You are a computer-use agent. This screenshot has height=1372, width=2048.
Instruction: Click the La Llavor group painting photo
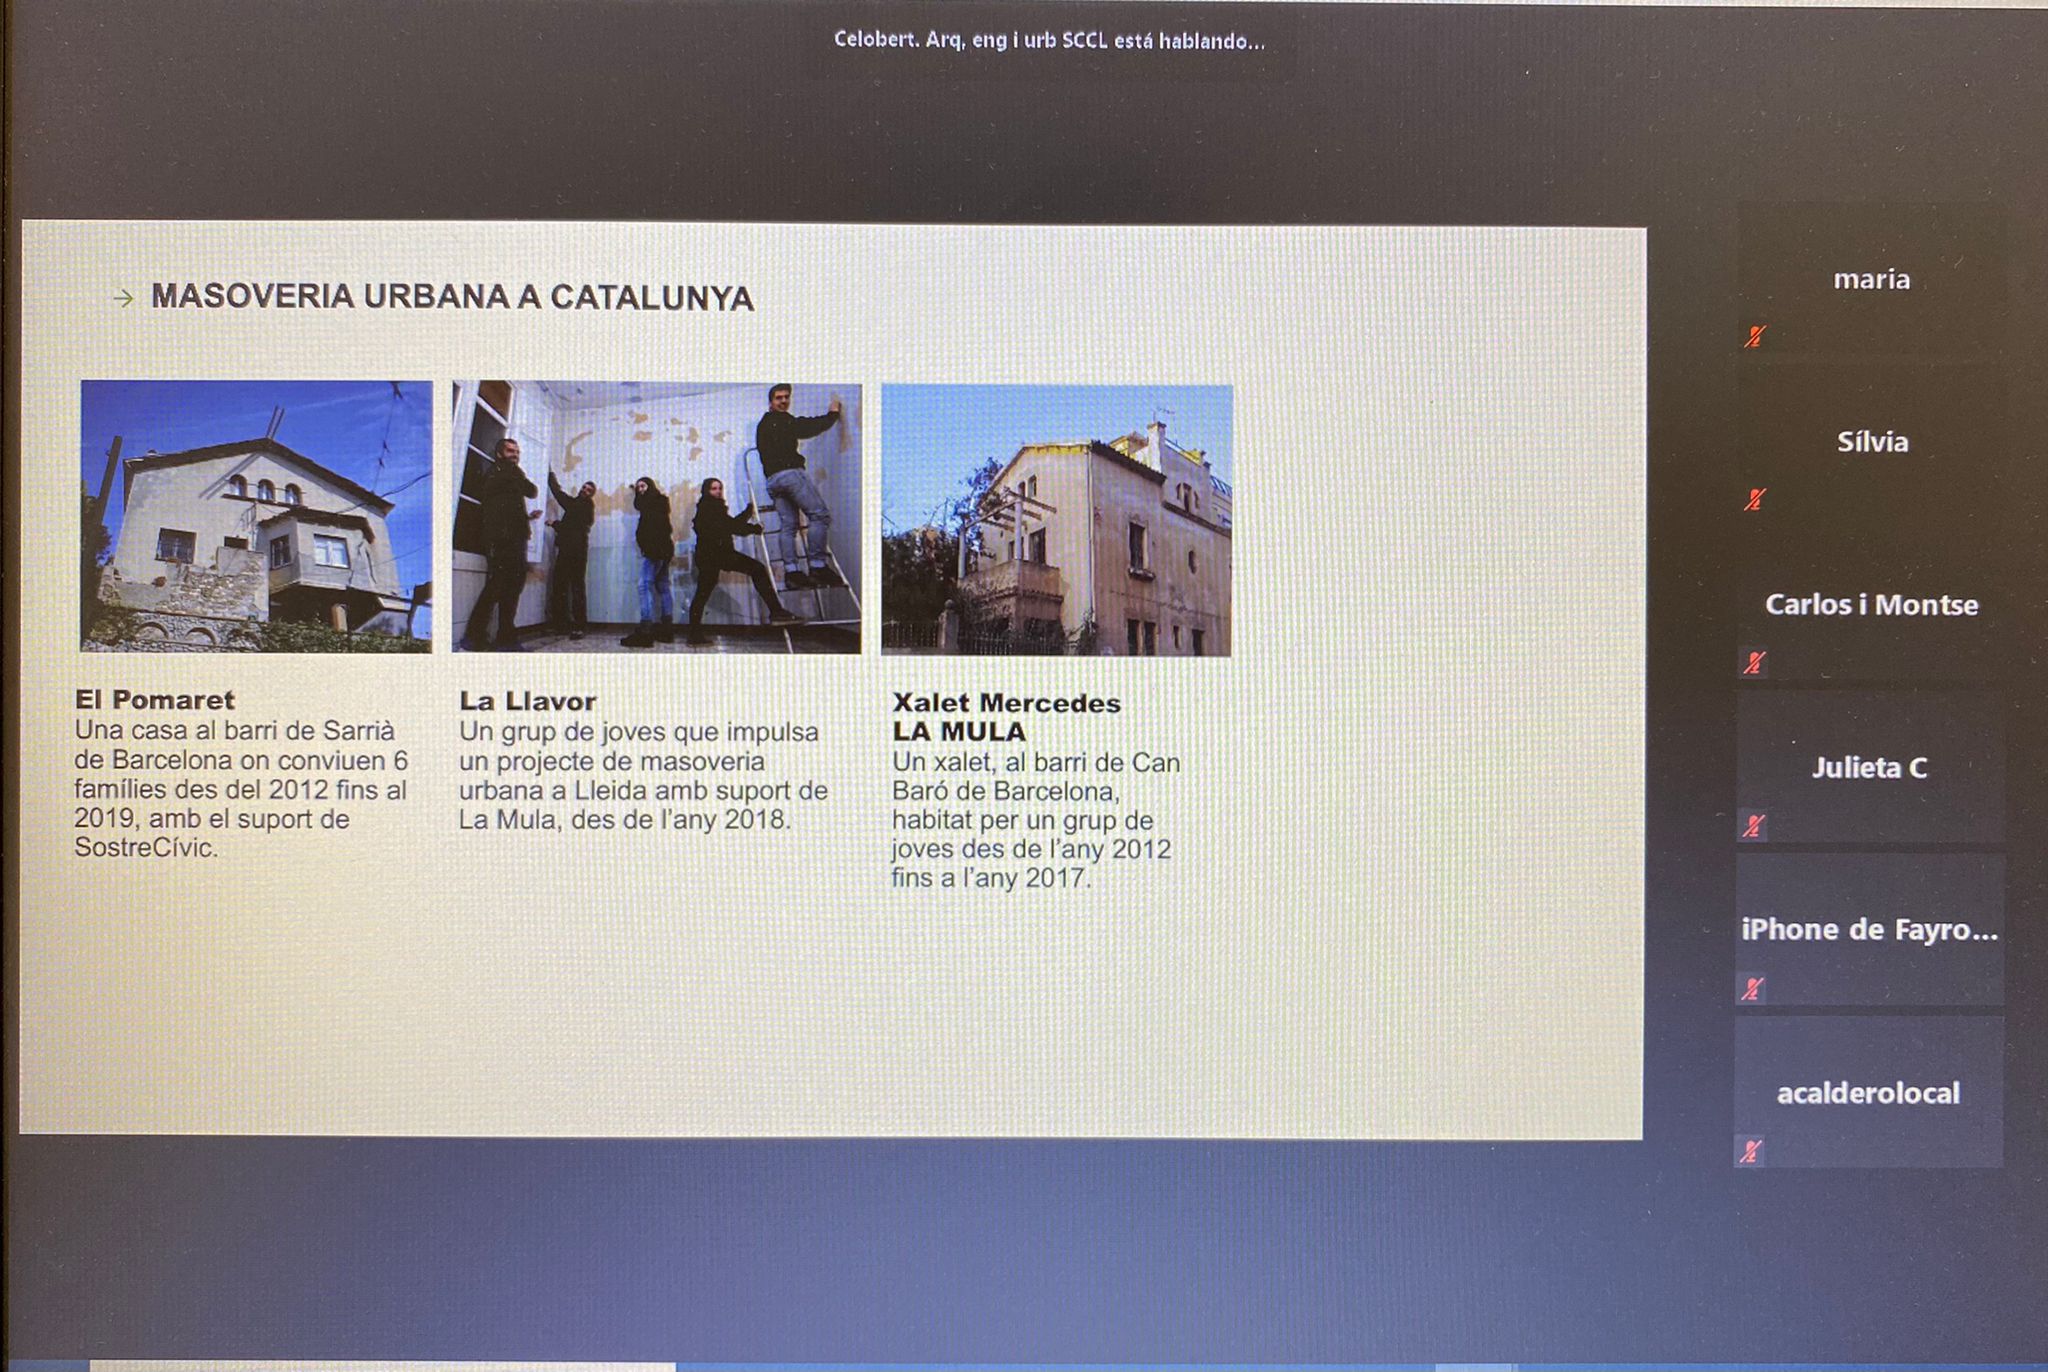(656, 517)
